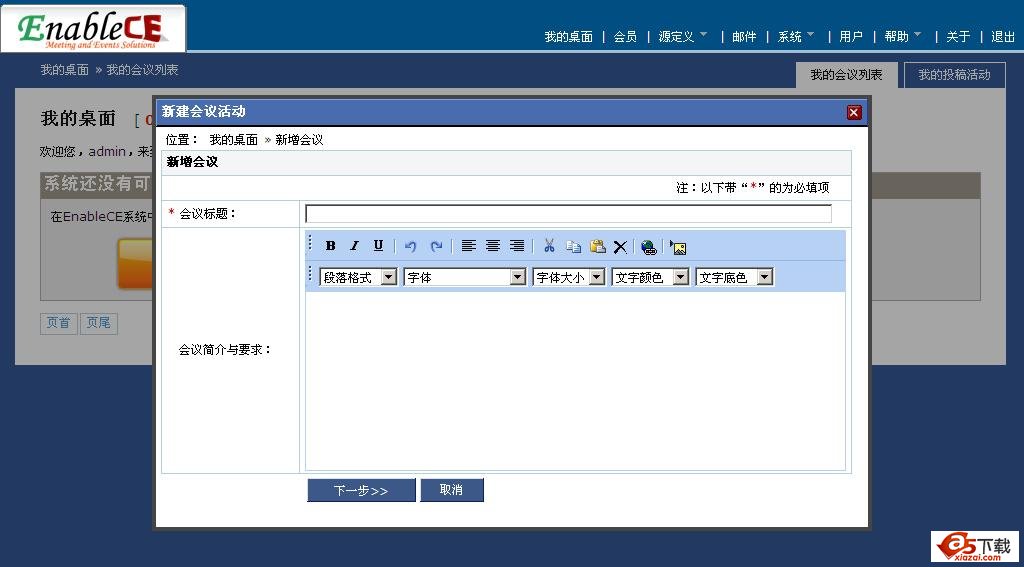Click the underline formatting icon
This screenshot has width=1024, height=567.
[378, 246]
